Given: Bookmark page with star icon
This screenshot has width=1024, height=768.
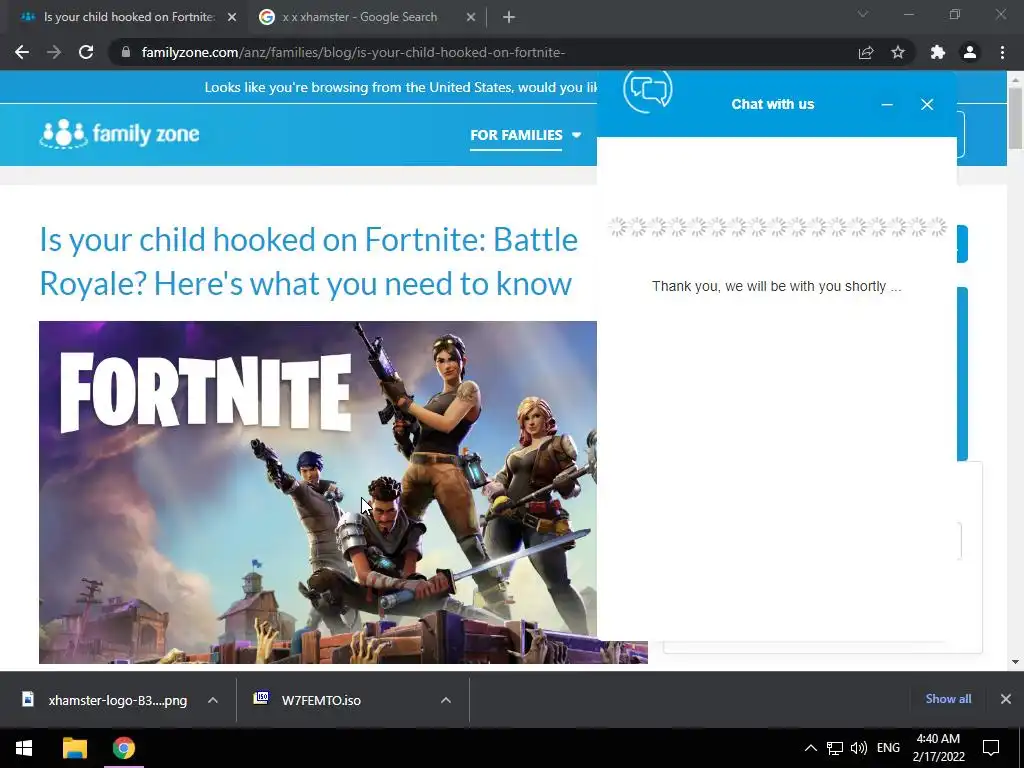Looking at the screenshot, I should tap(898, 52).
